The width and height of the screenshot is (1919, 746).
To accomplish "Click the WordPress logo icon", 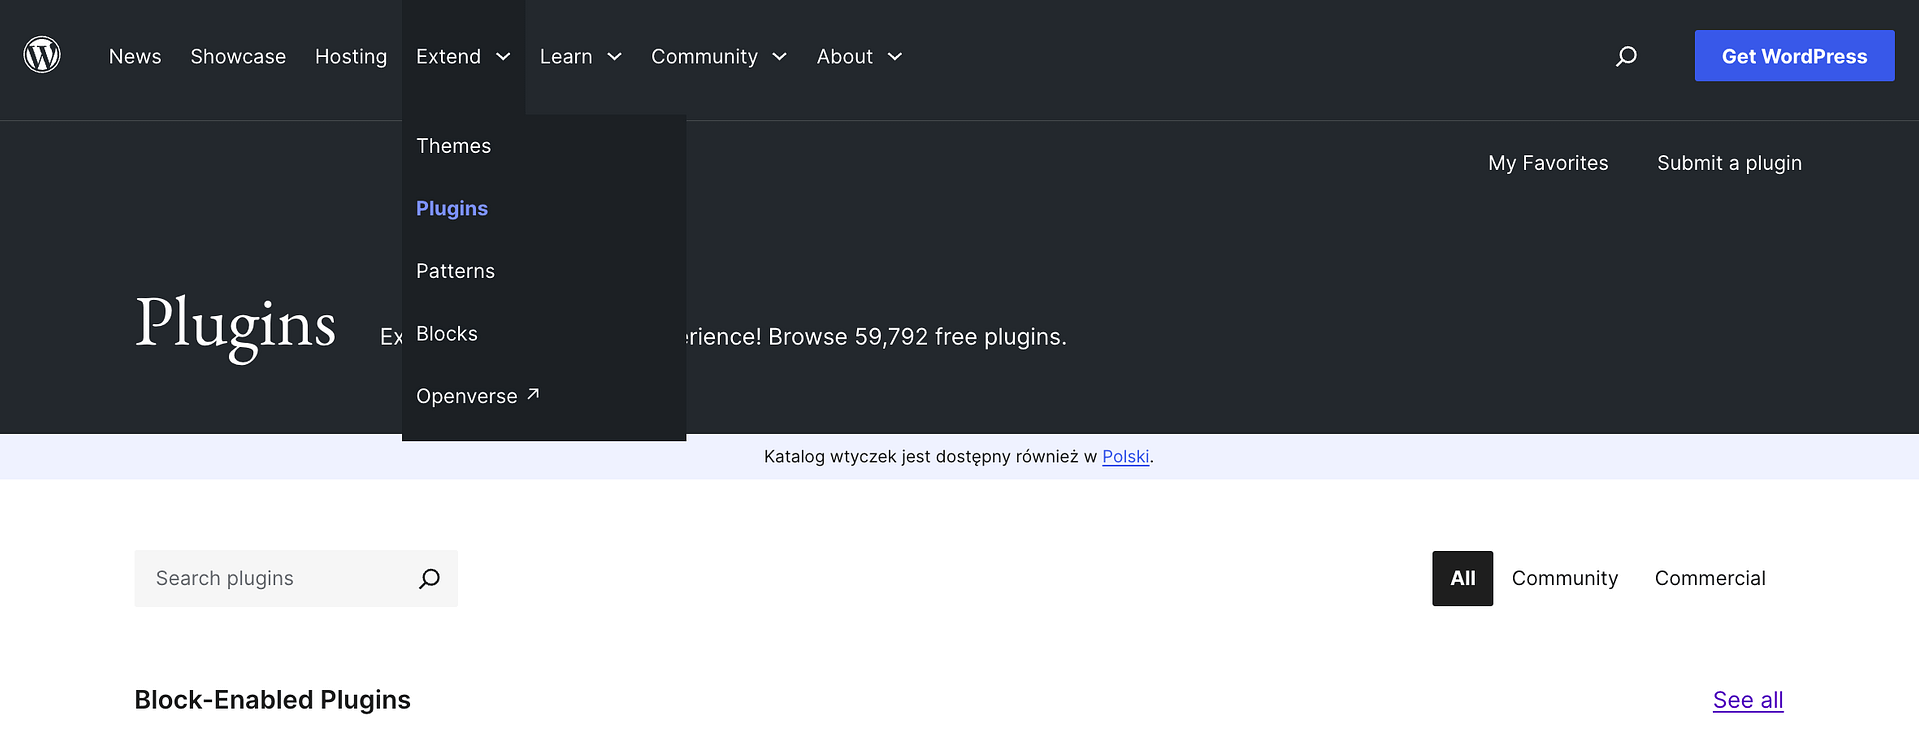I will tap(42, 55).
